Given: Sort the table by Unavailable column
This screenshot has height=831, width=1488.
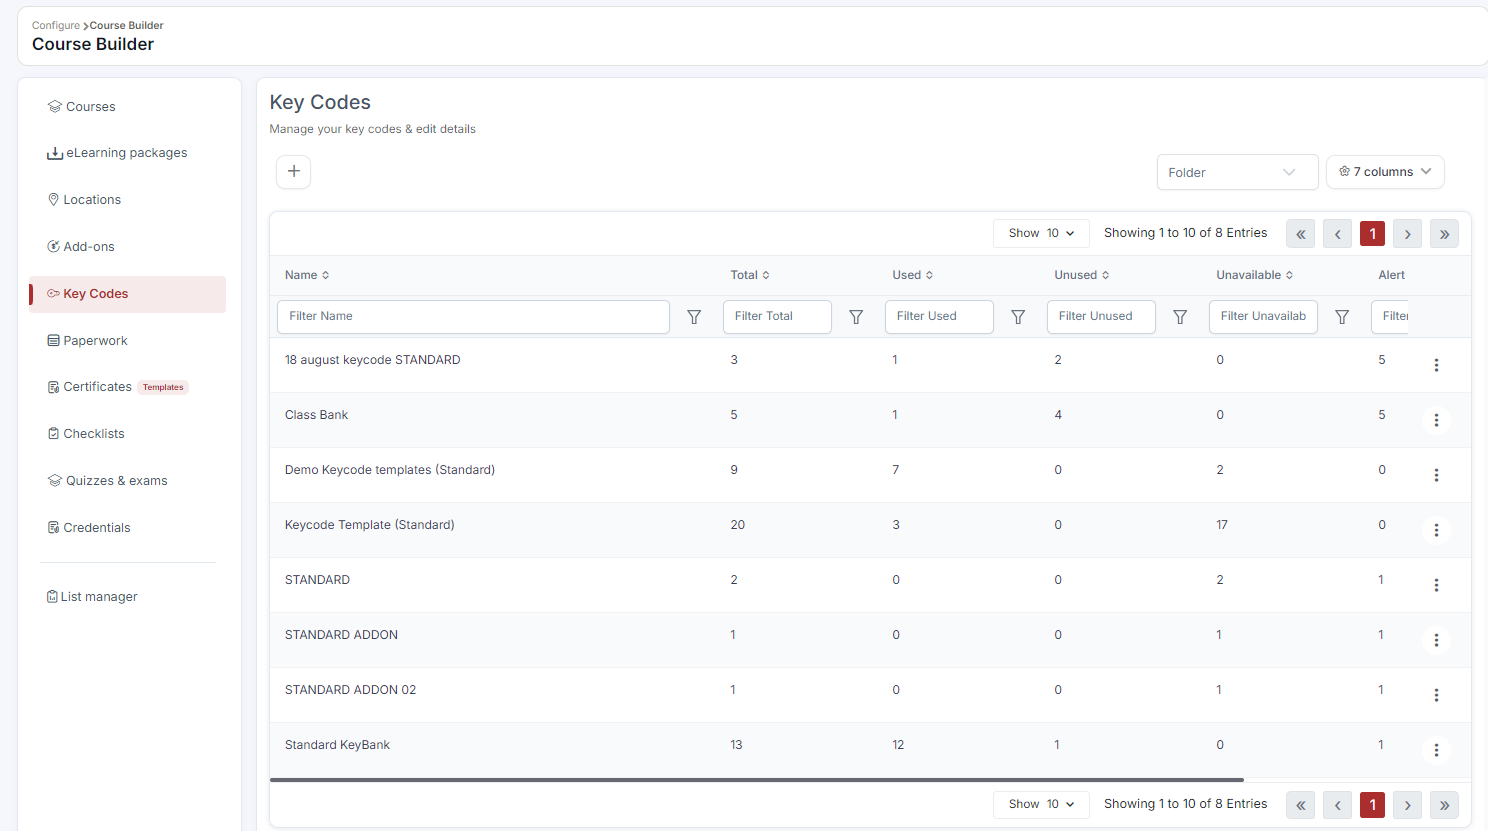Looking at the screenshot, I should pyautogui.click(x=1255, y=275).
